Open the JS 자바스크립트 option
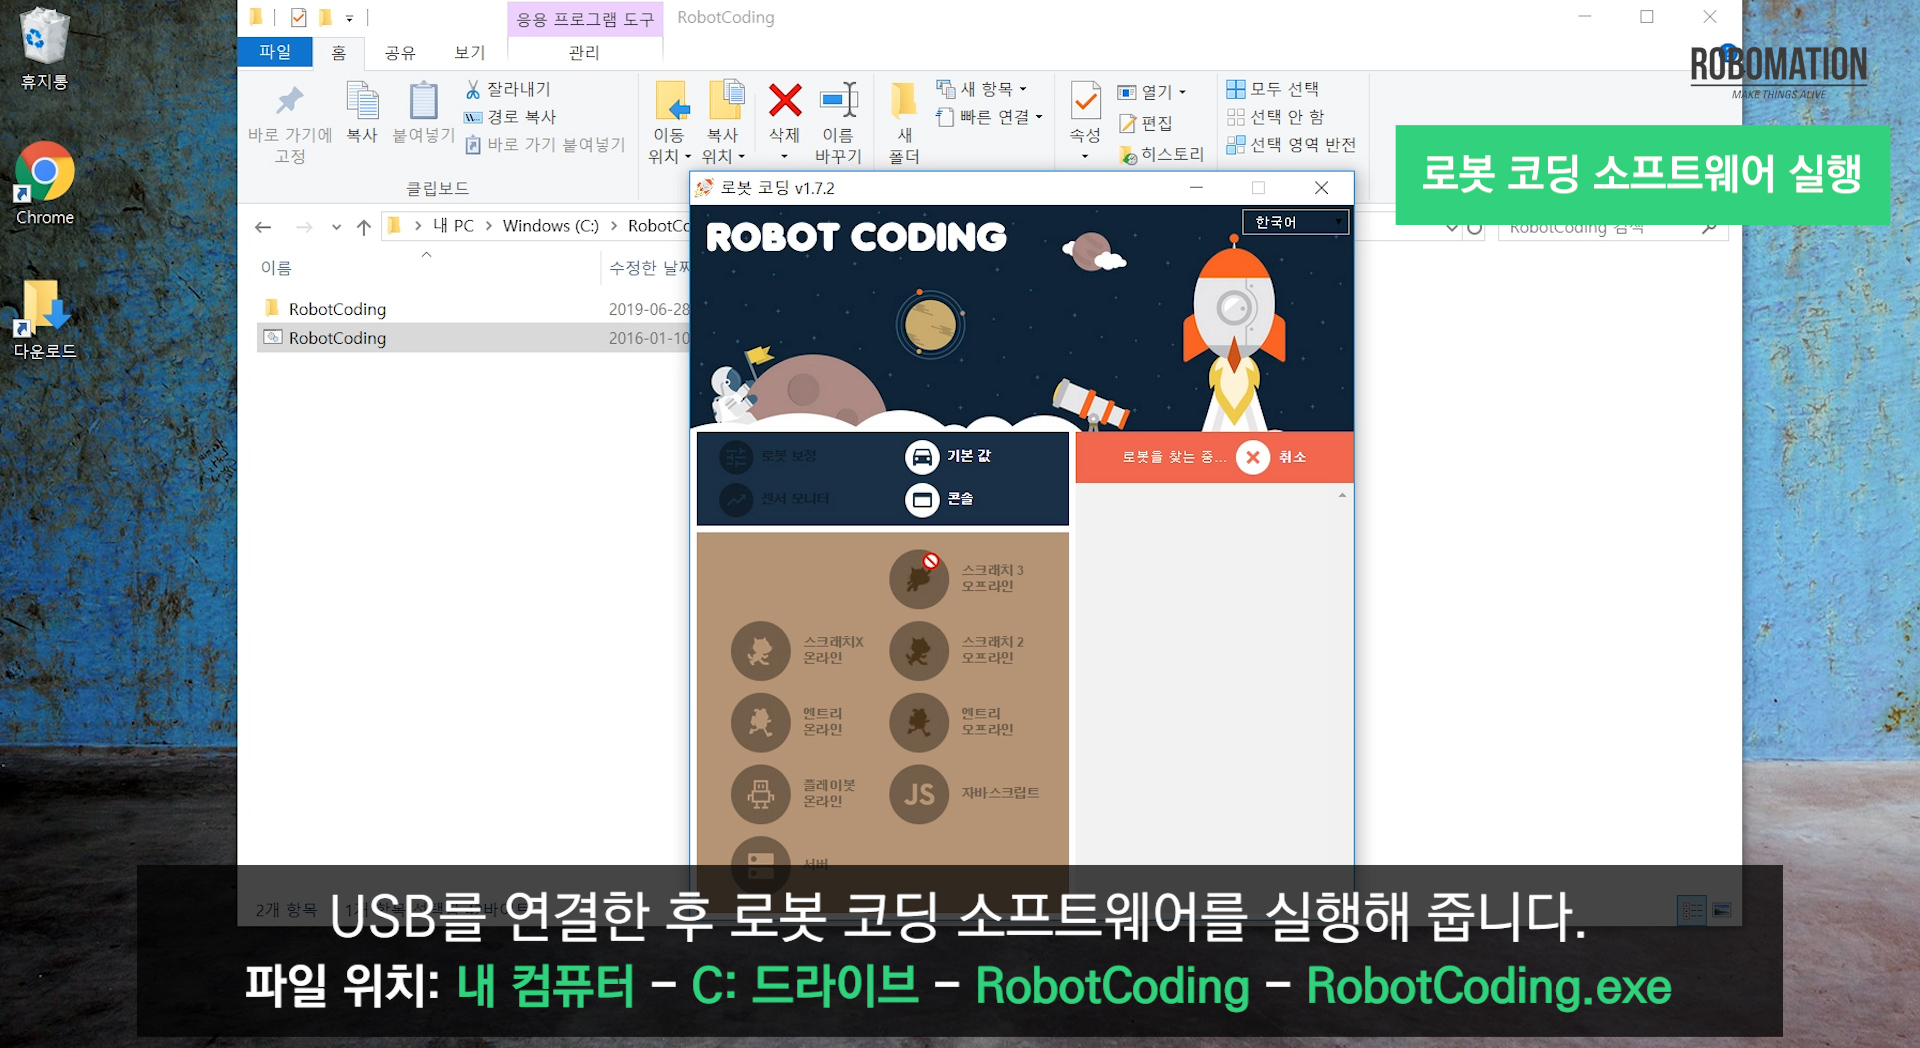This screenshot has height=1048, width=1920. click(x=919, y=794)
